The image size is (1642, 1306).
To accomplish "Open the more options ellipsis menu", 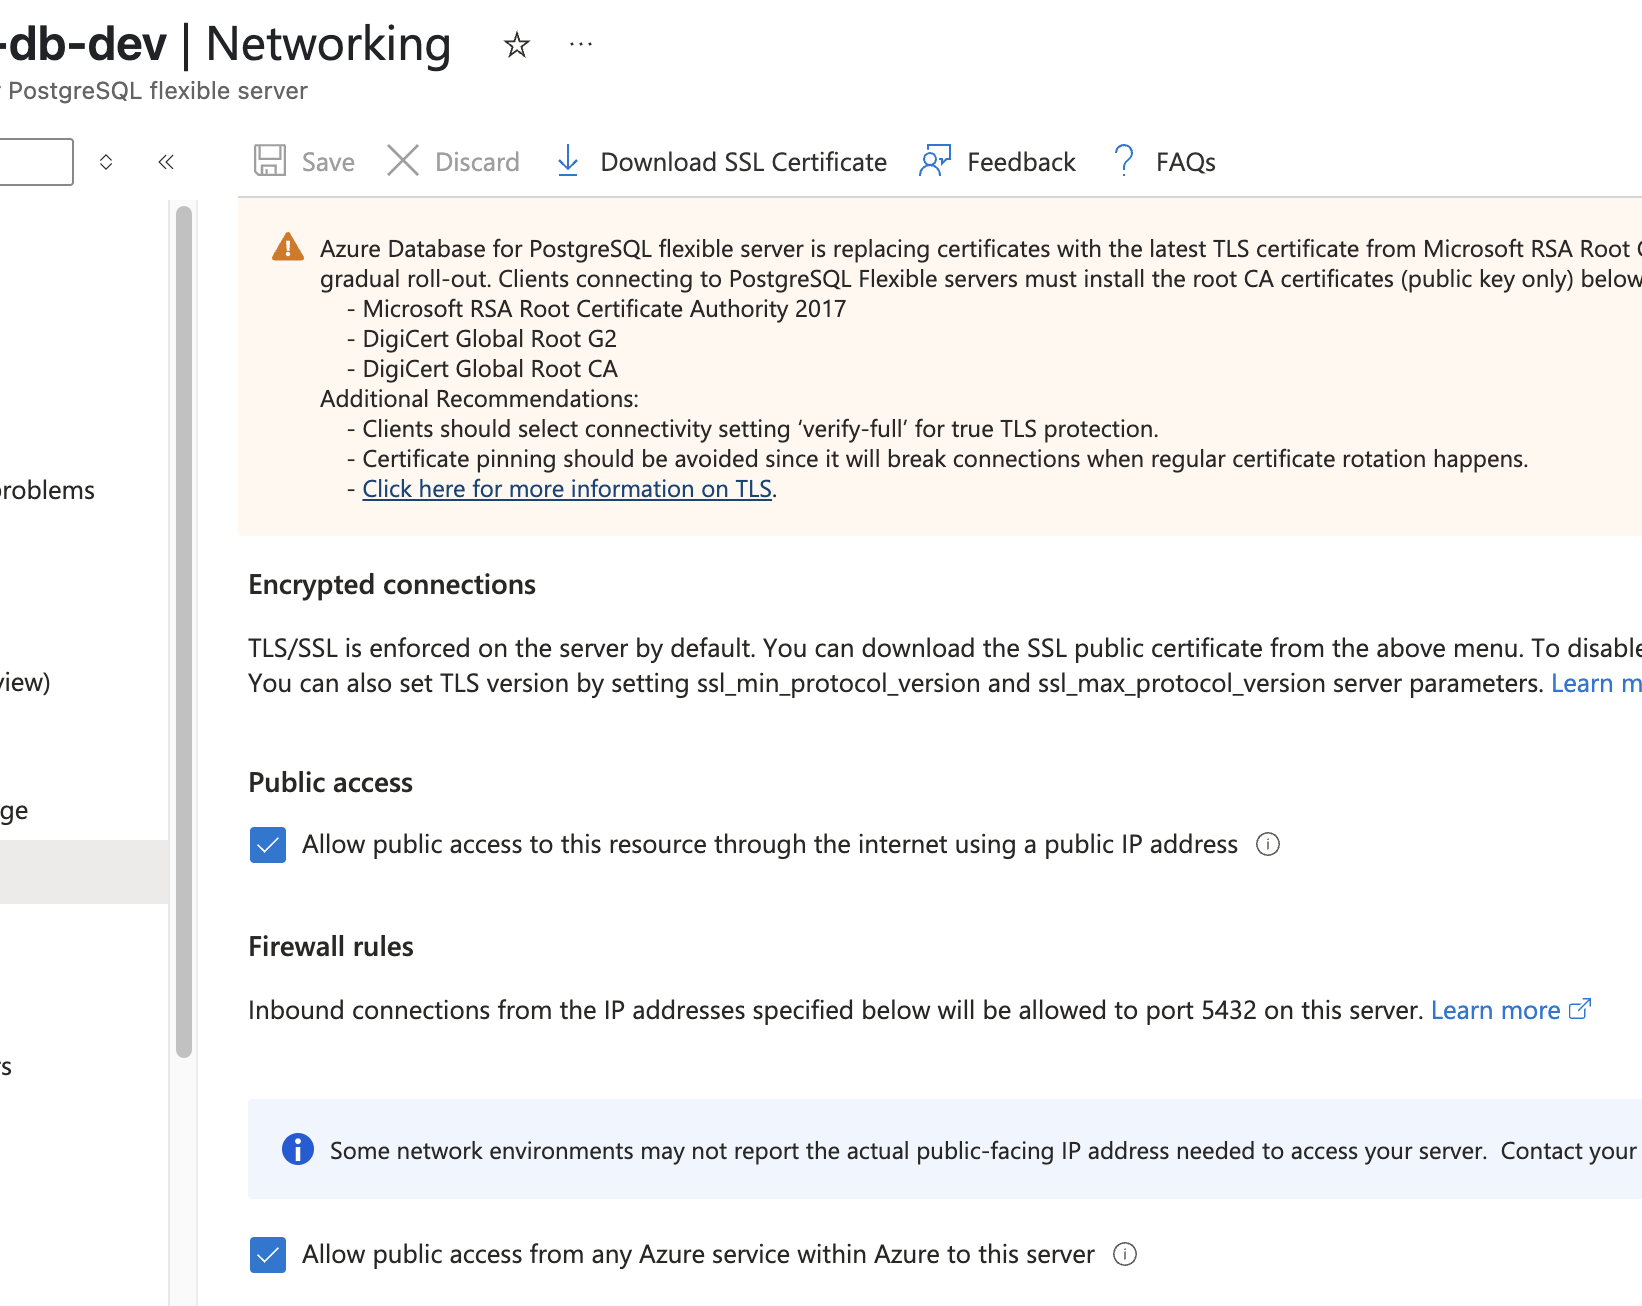I will (x=581, y=45).
